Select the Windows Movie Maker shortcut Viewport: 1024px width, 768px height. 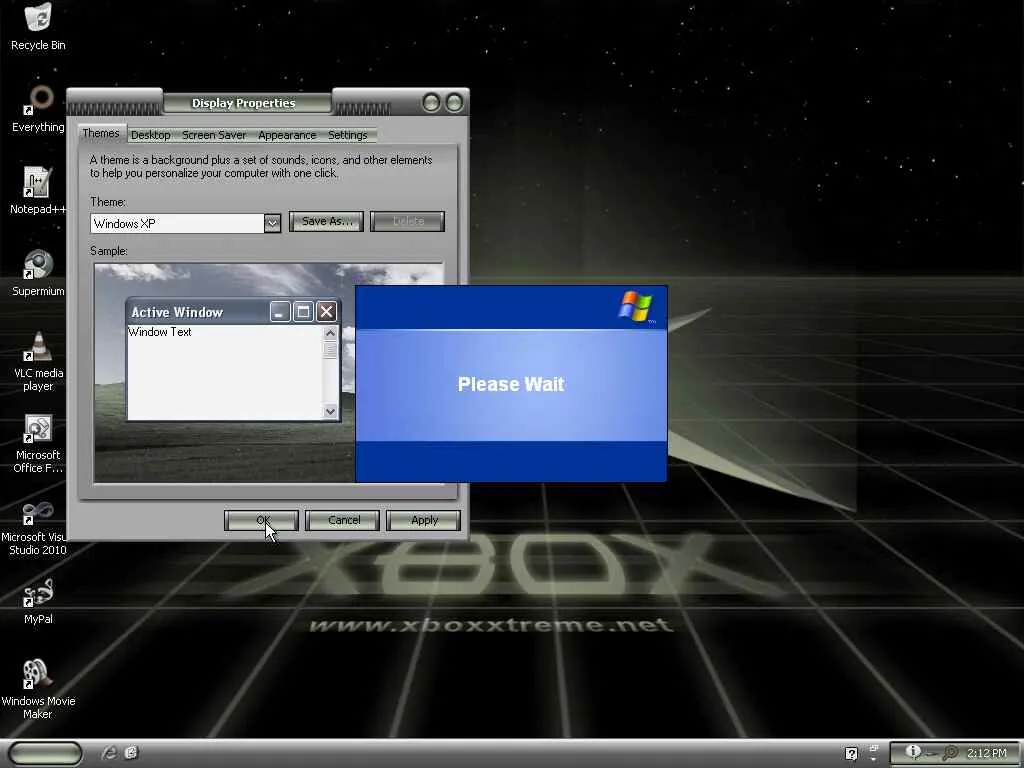38,690
